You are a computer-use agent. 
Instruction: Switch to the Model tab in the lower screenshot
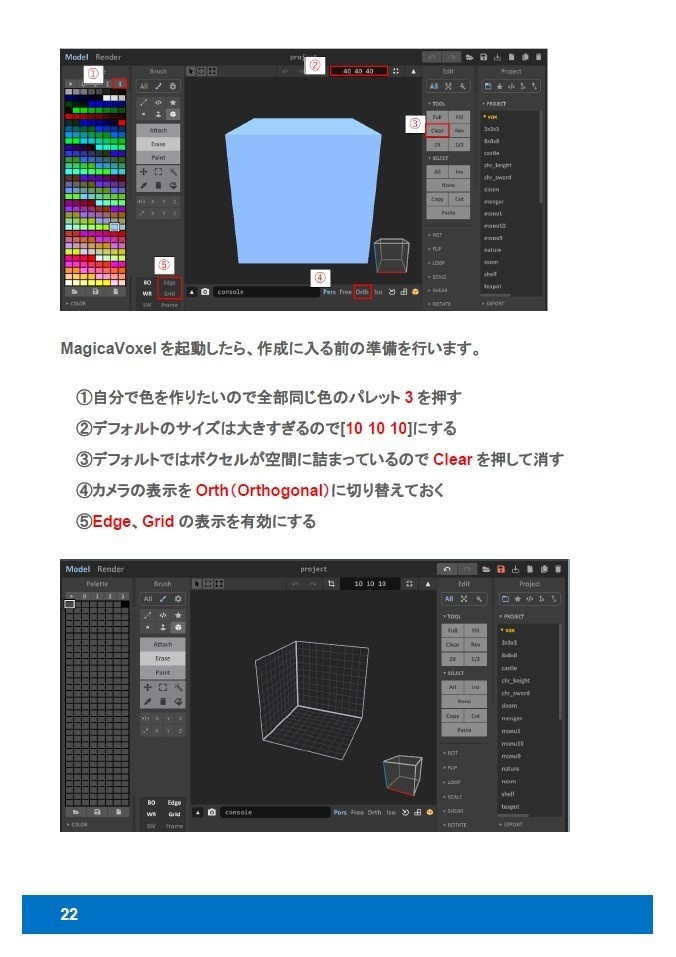pyautogui.click(x=77, y=569)
